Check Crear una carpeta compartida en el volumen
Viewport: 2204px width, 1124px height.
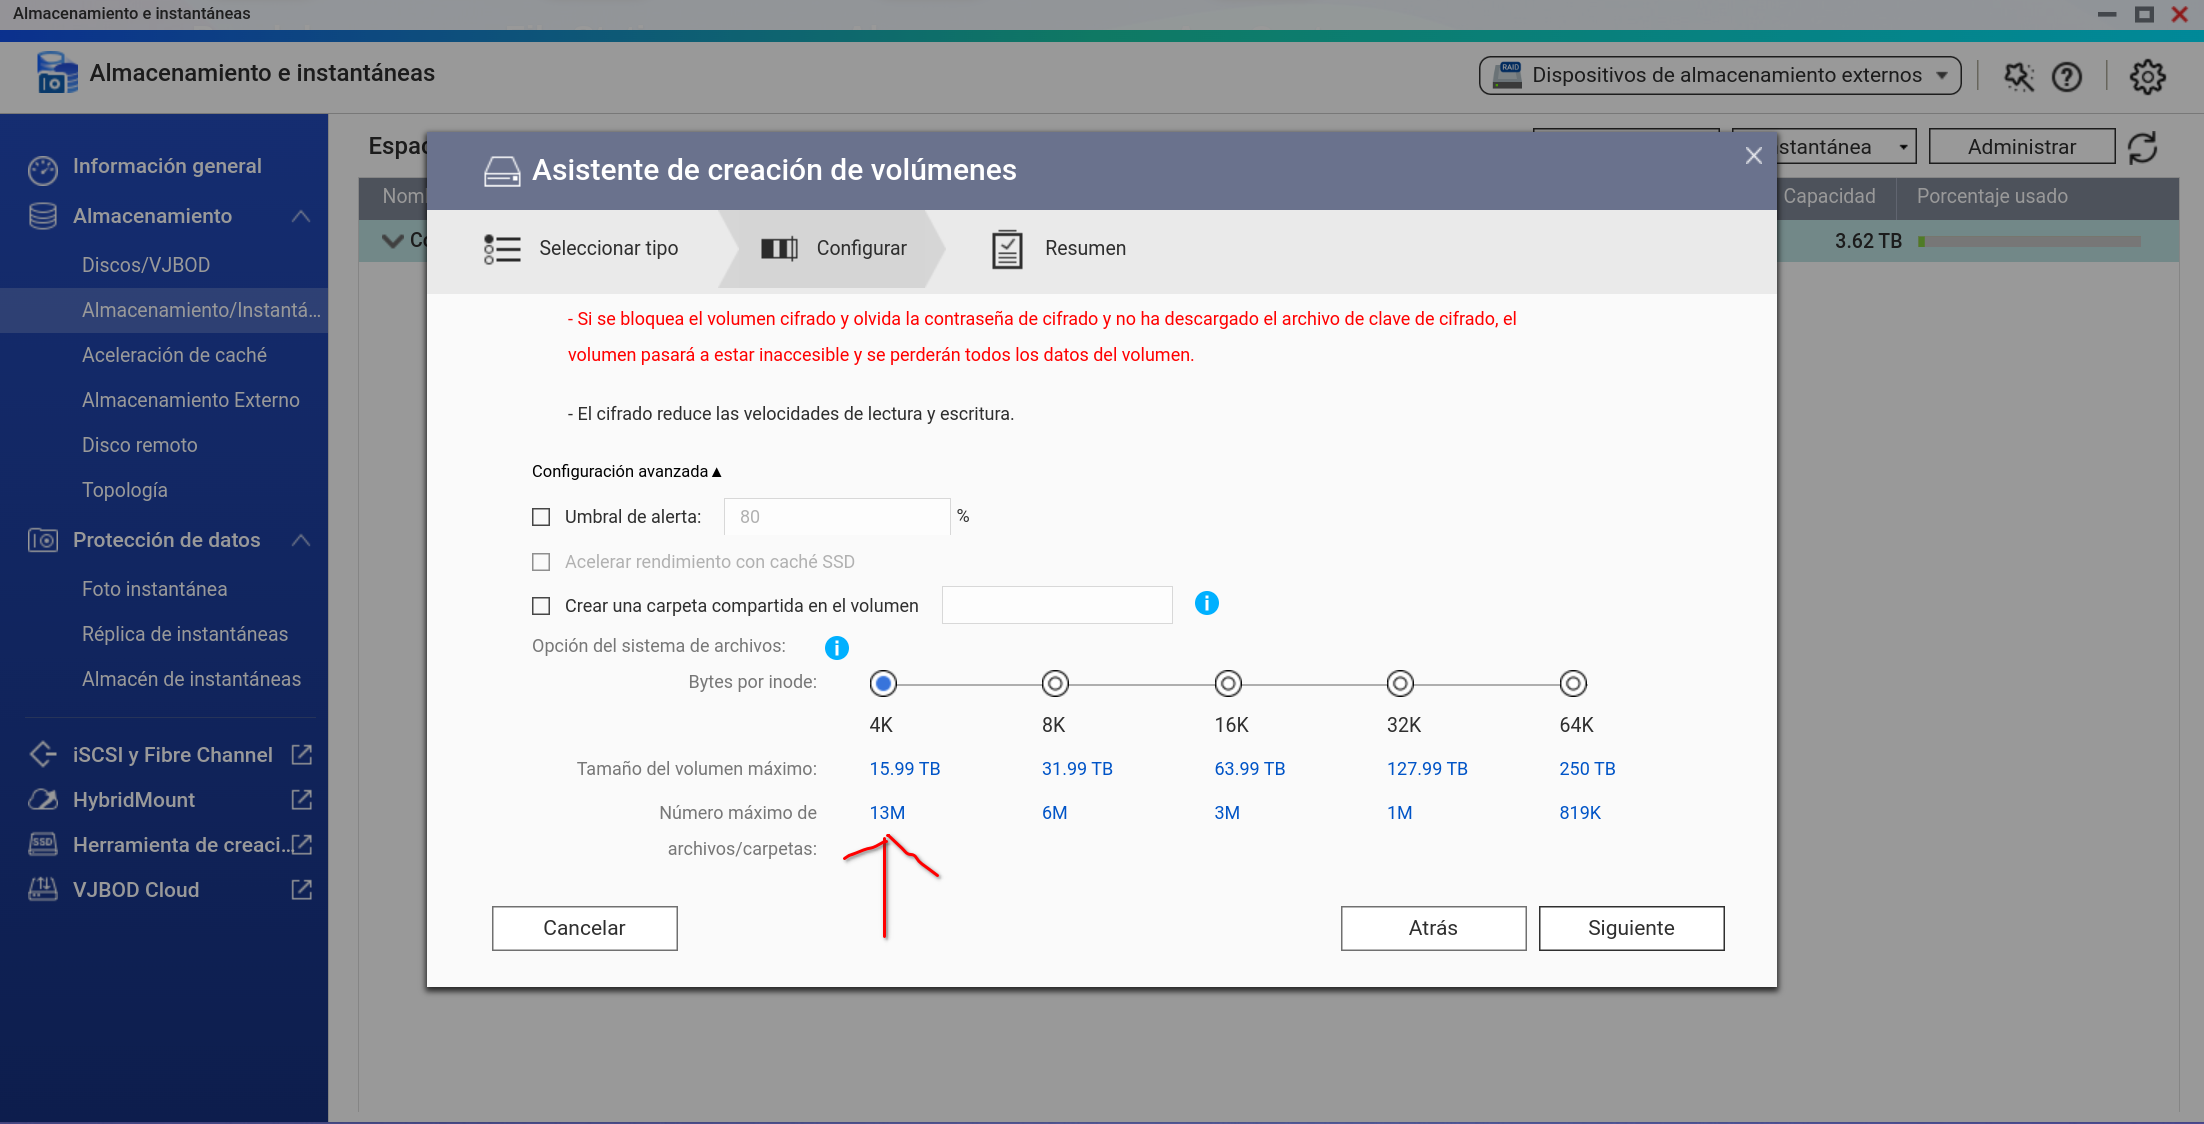[541, 606]
